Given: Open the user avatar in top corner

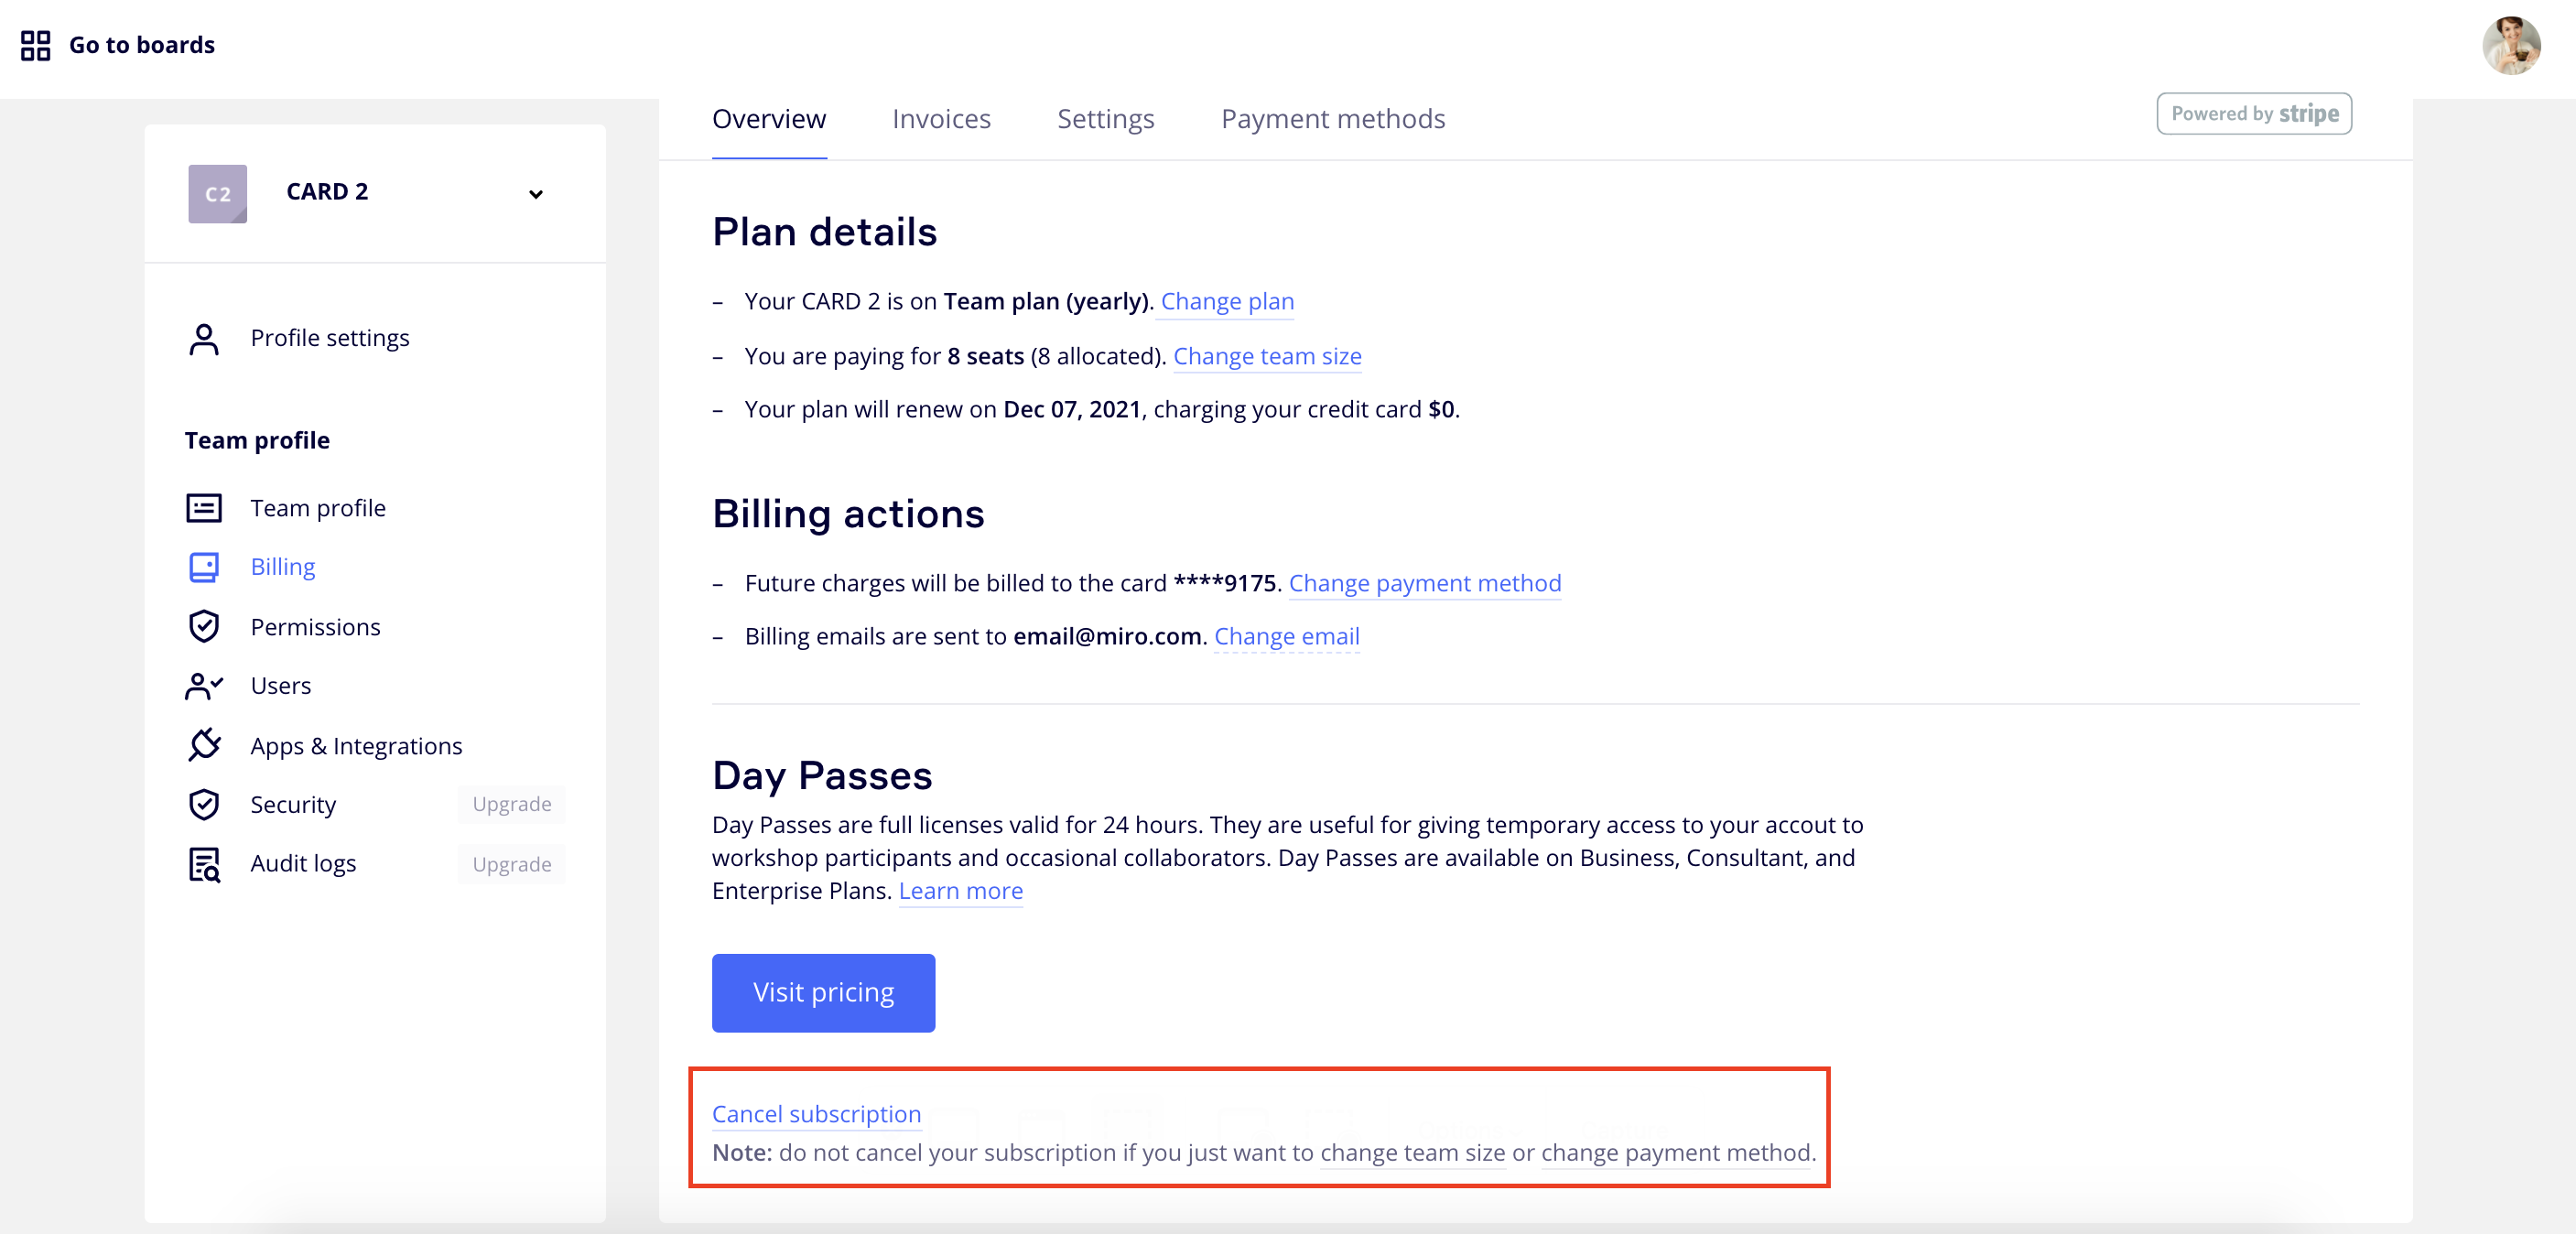Looking at the screenshot, I should click(2510, 45).
